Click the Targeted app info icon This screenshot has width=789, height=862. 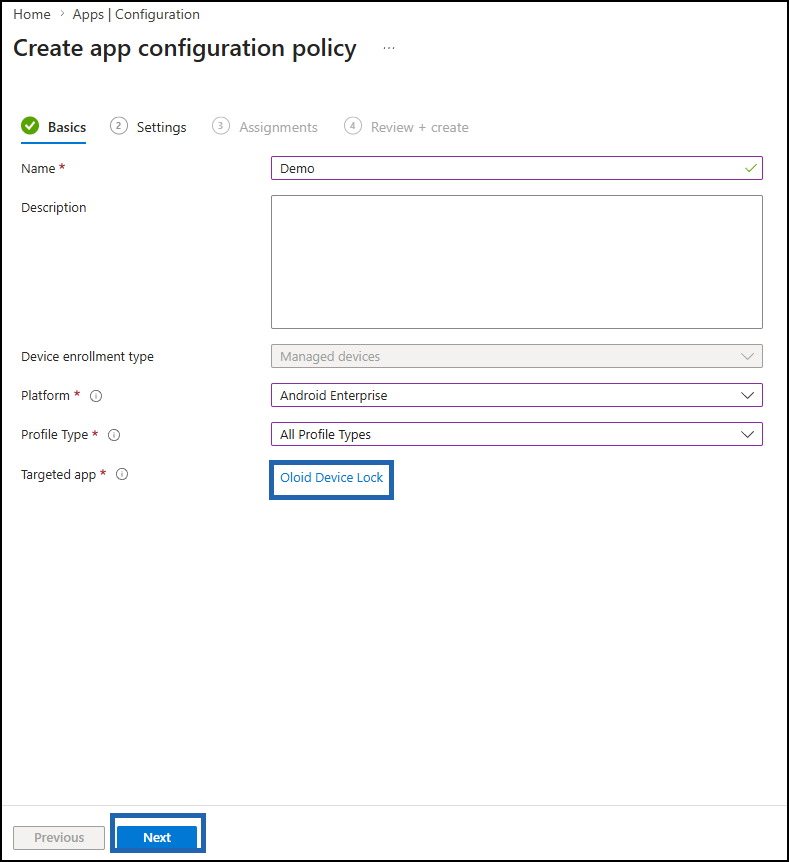(x=122, y=474)
